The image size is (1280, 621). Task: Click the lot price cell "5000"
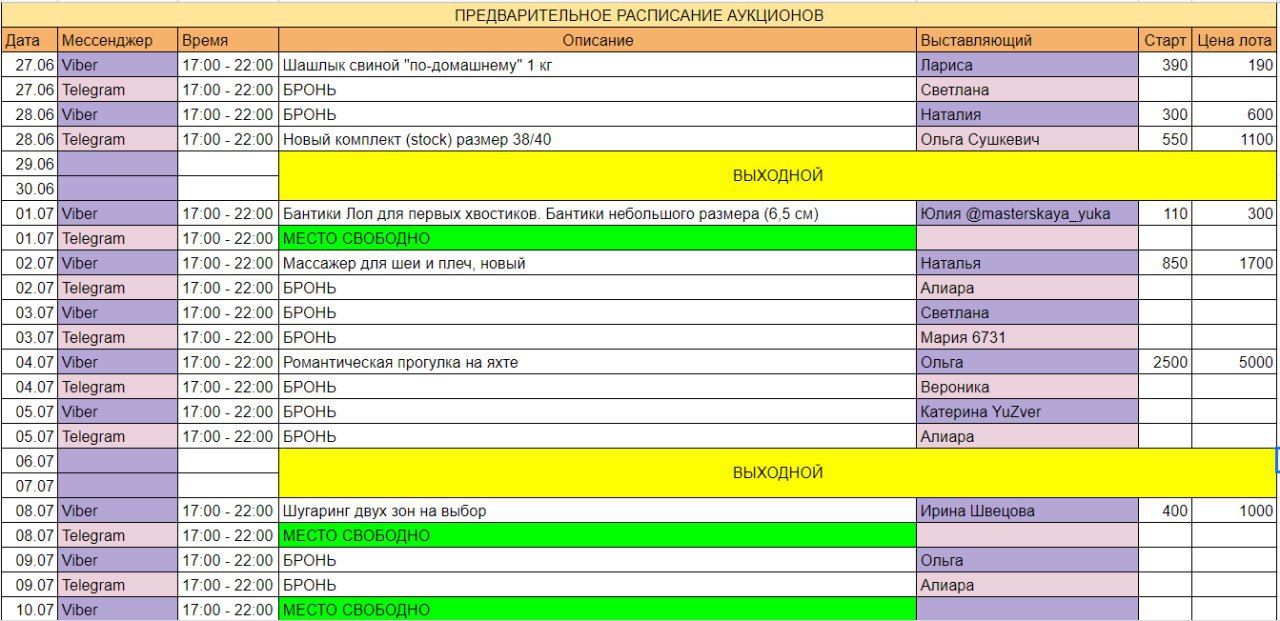(x=1235, y=362)
